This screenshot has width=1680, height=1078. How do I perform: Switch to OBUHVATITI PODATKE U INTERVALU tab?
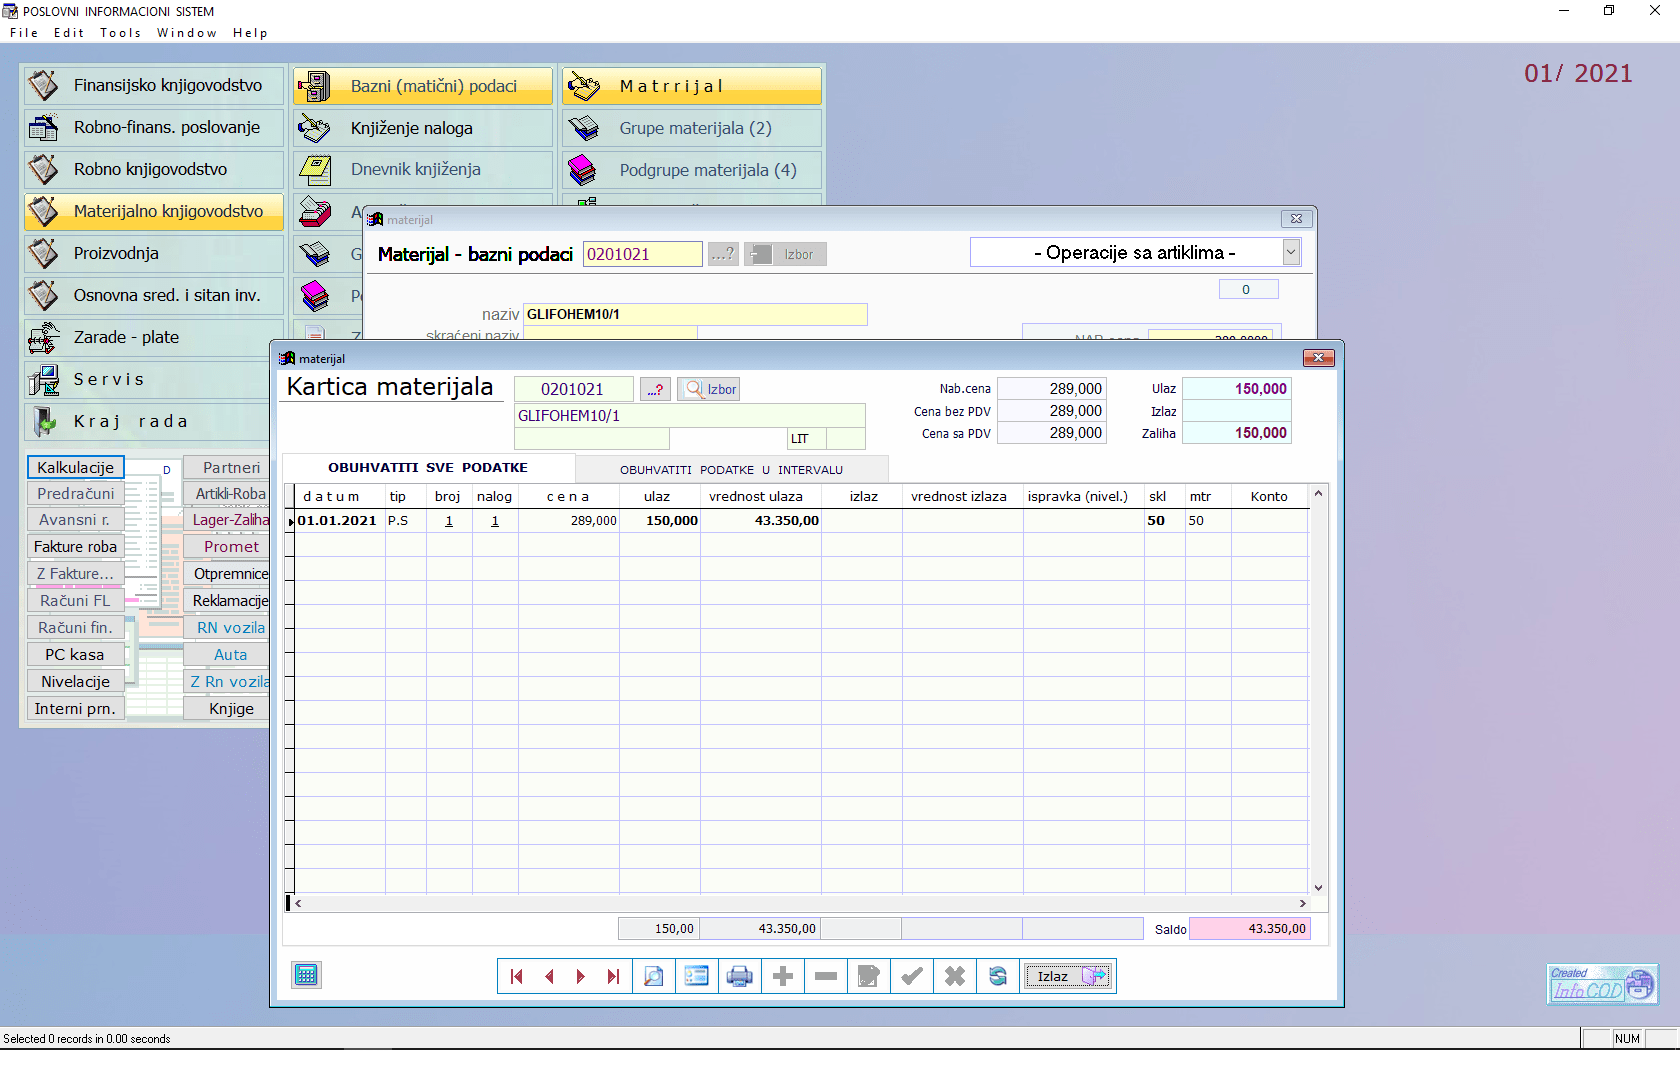click(731, 469)
